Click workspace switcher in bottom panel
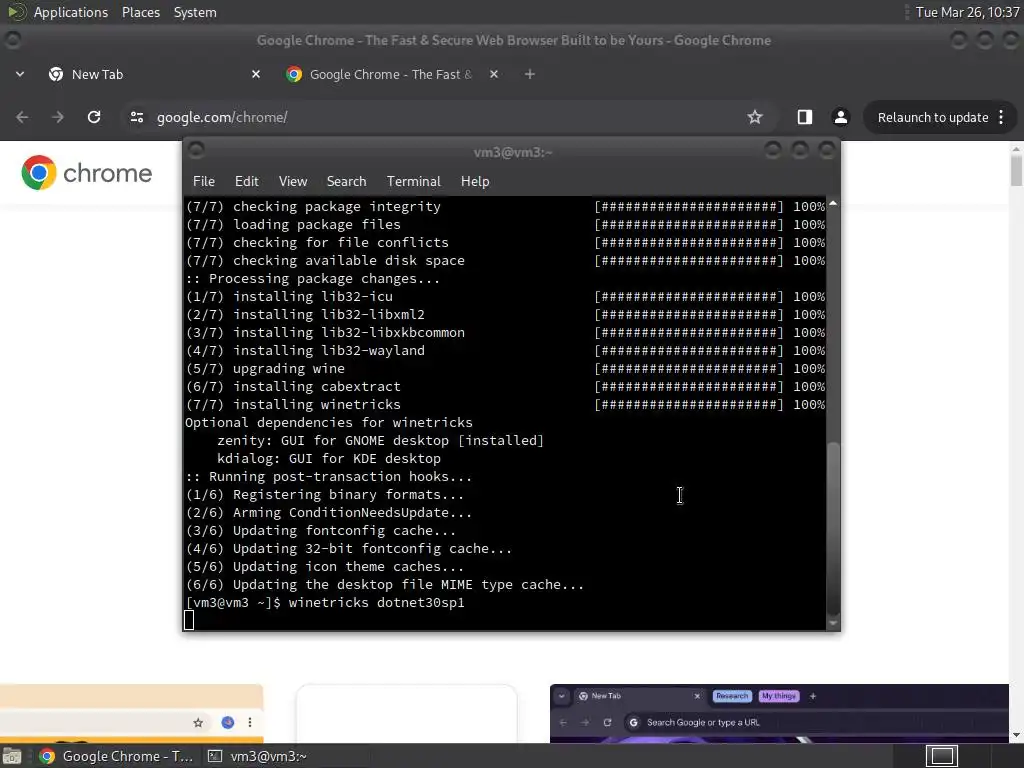 pos(941,756)
